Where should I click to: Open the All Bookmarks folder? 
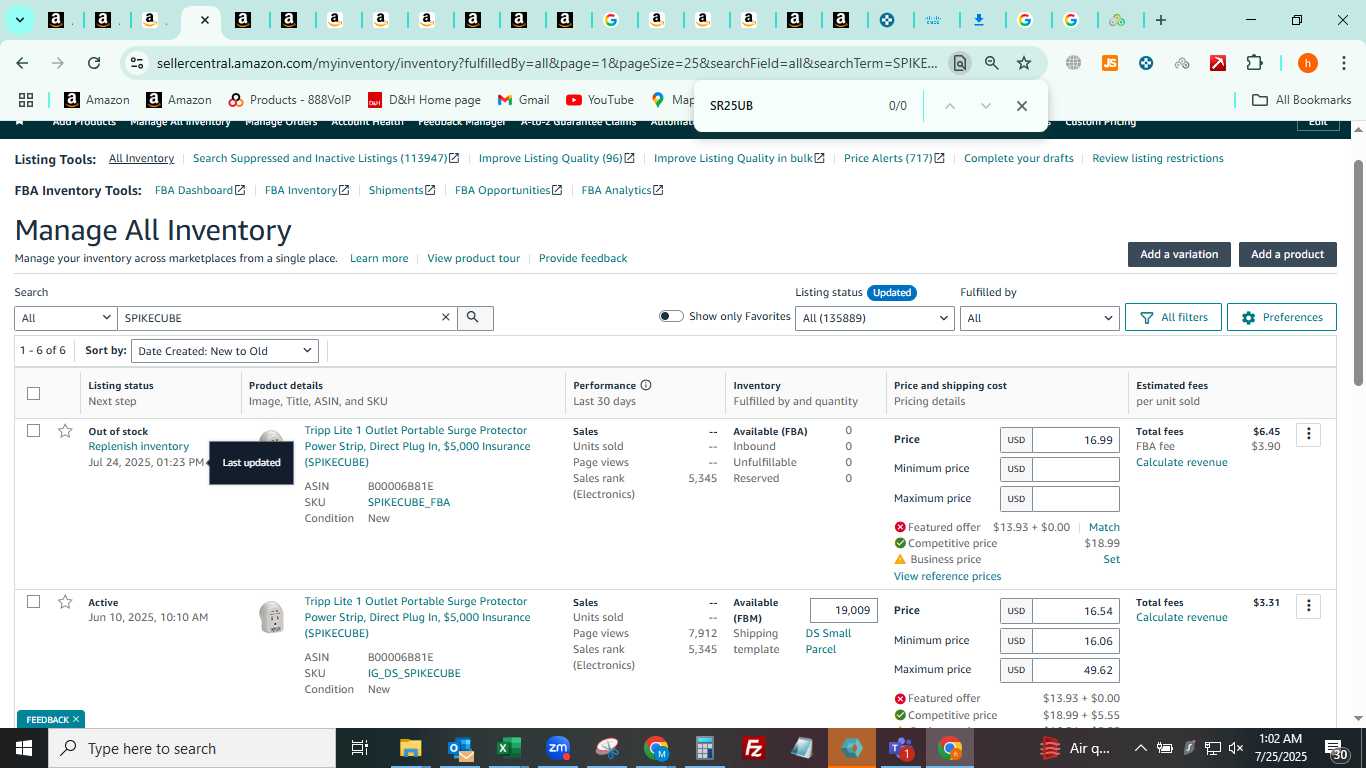(1302, 100)
